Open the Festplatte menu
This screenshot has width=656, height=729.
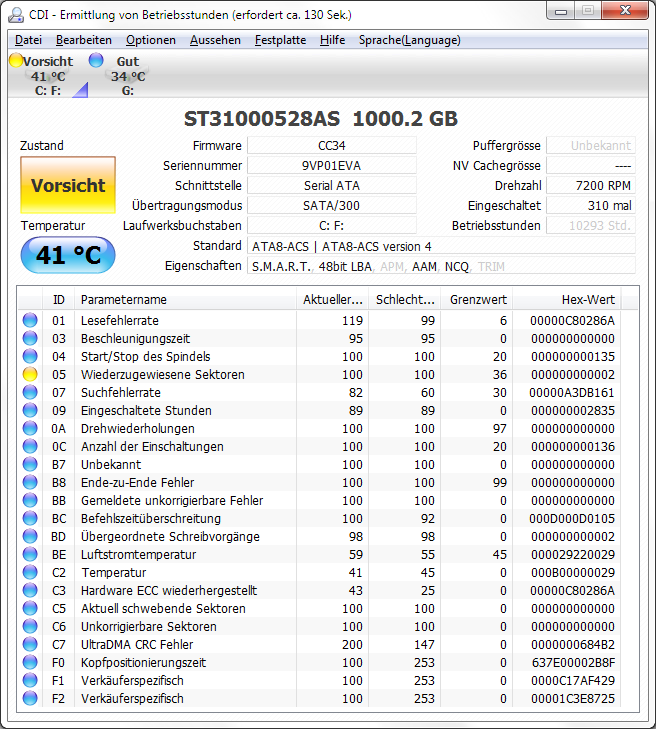coord(280,40)
